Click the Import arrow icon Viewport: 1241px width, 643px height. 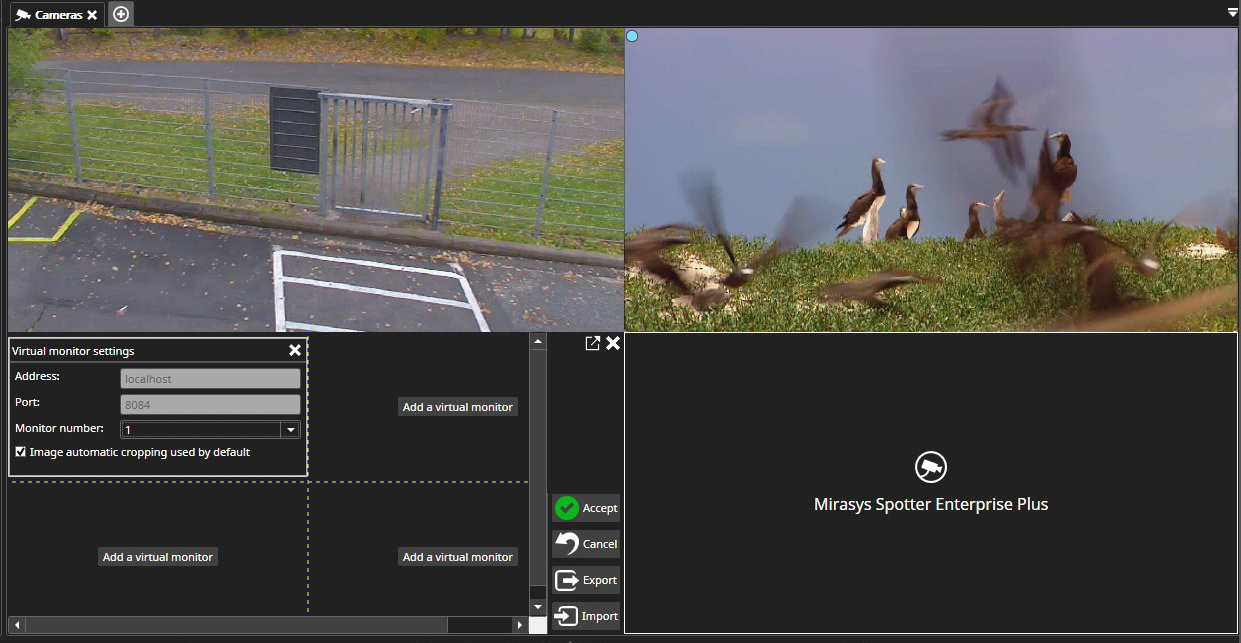[567, 616]
